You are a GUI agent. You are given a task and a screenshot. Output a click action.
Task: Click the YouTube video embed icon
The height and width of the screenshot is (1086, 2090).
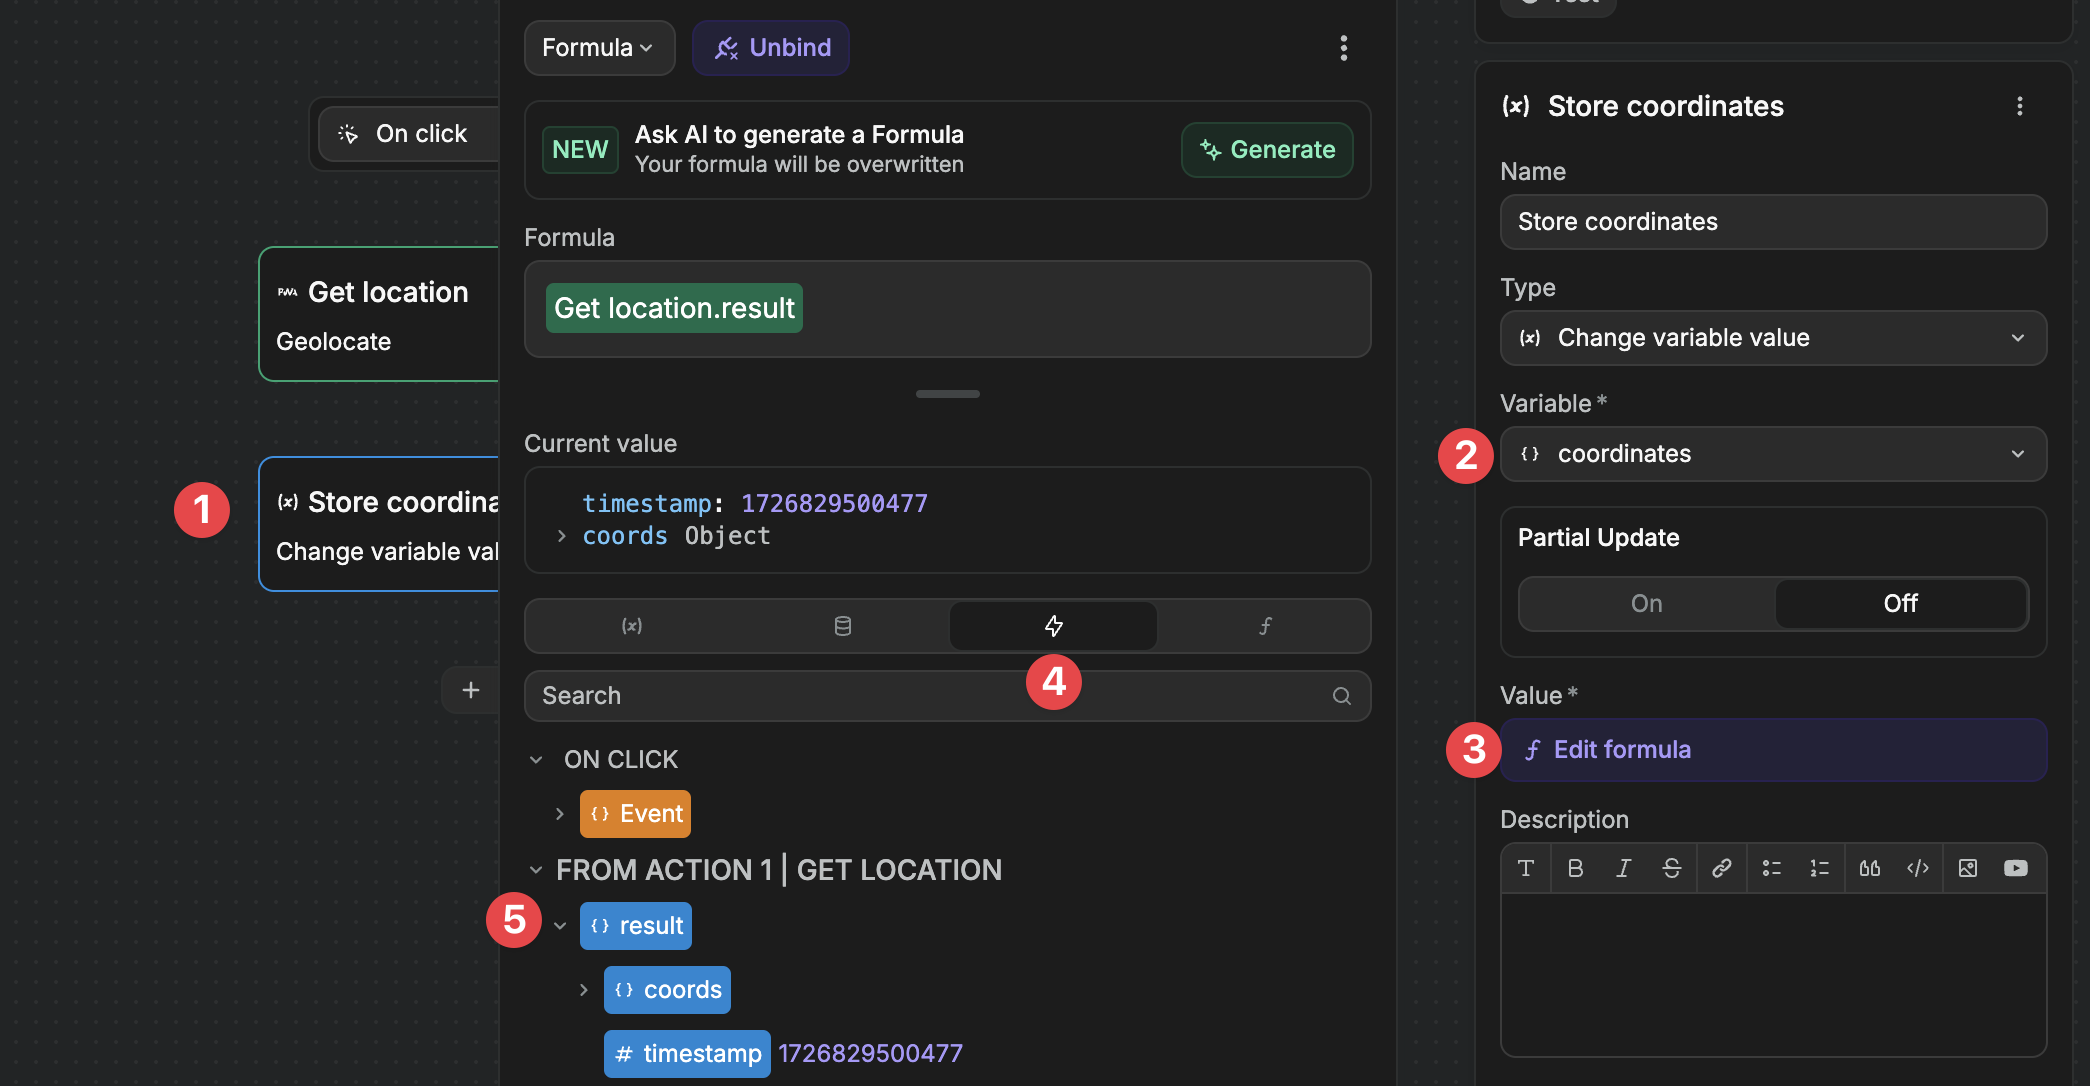2015,868
